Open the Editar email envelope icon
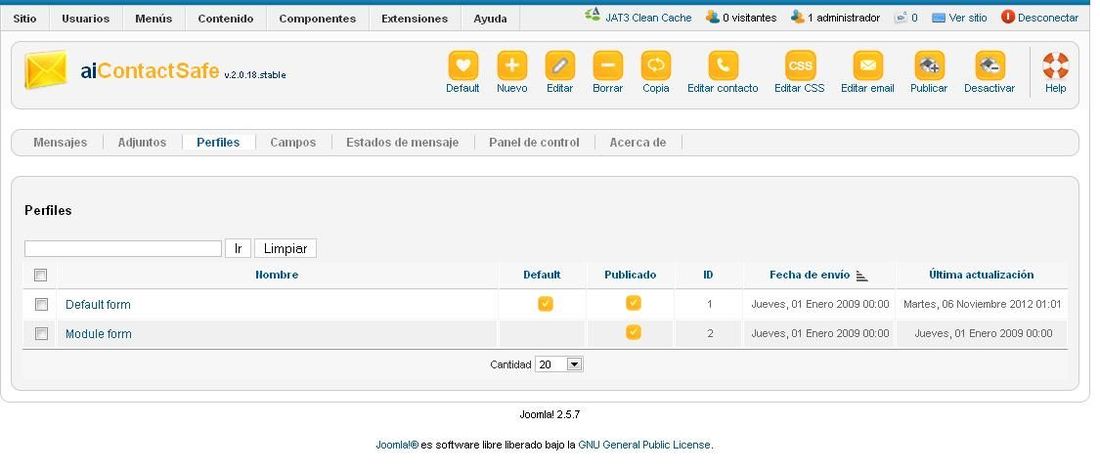1100x470 pixels. [x=868, y=66]
